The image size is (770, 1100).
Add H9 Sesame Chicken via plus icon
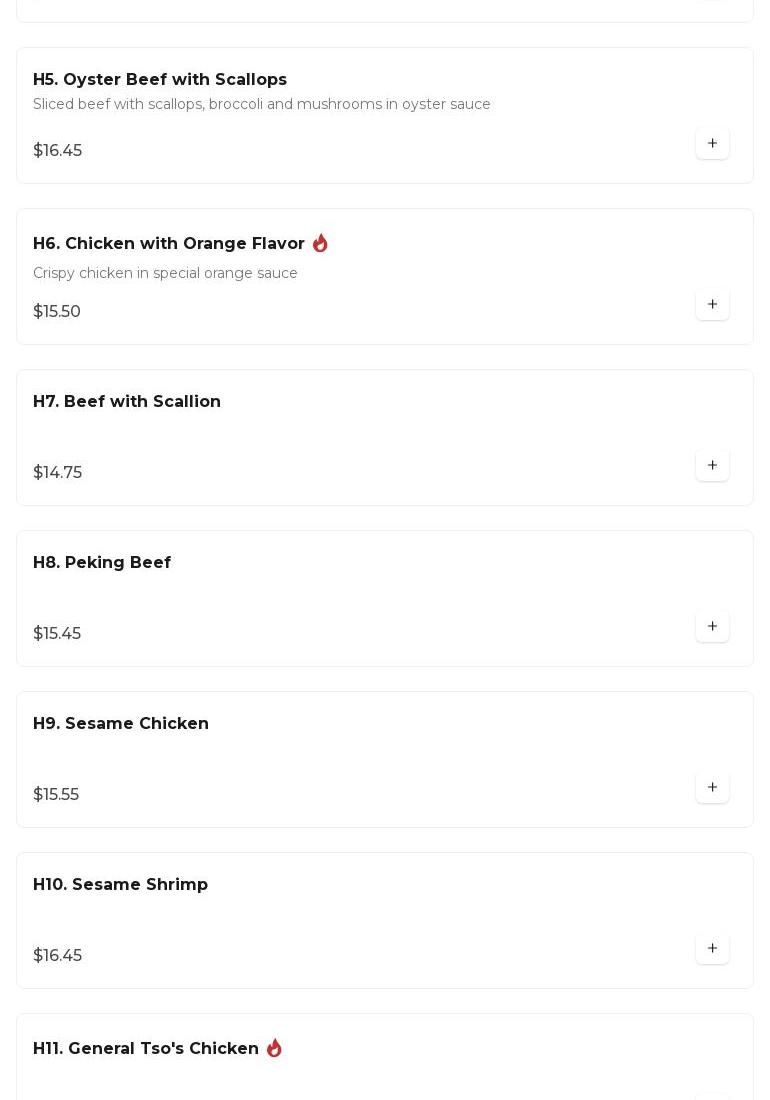[712, 788]
